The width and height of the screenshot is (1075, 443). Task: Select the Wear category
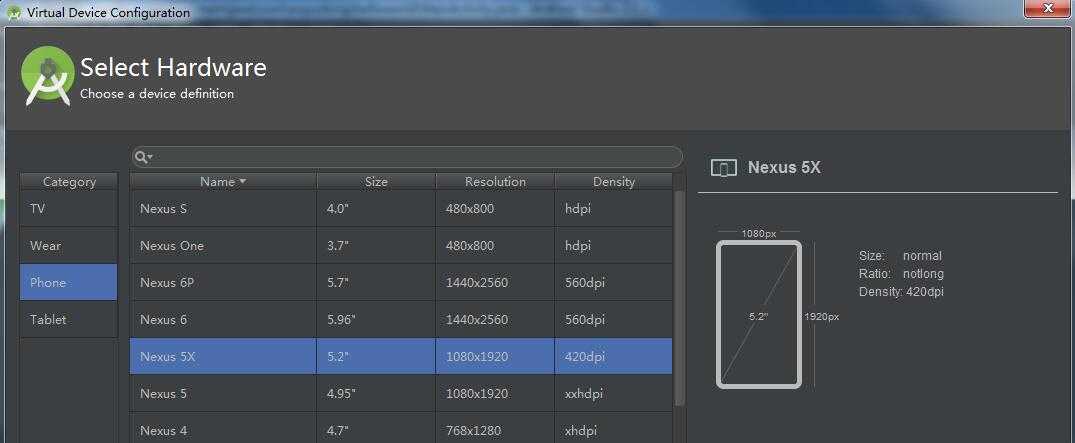click(69, 246)
